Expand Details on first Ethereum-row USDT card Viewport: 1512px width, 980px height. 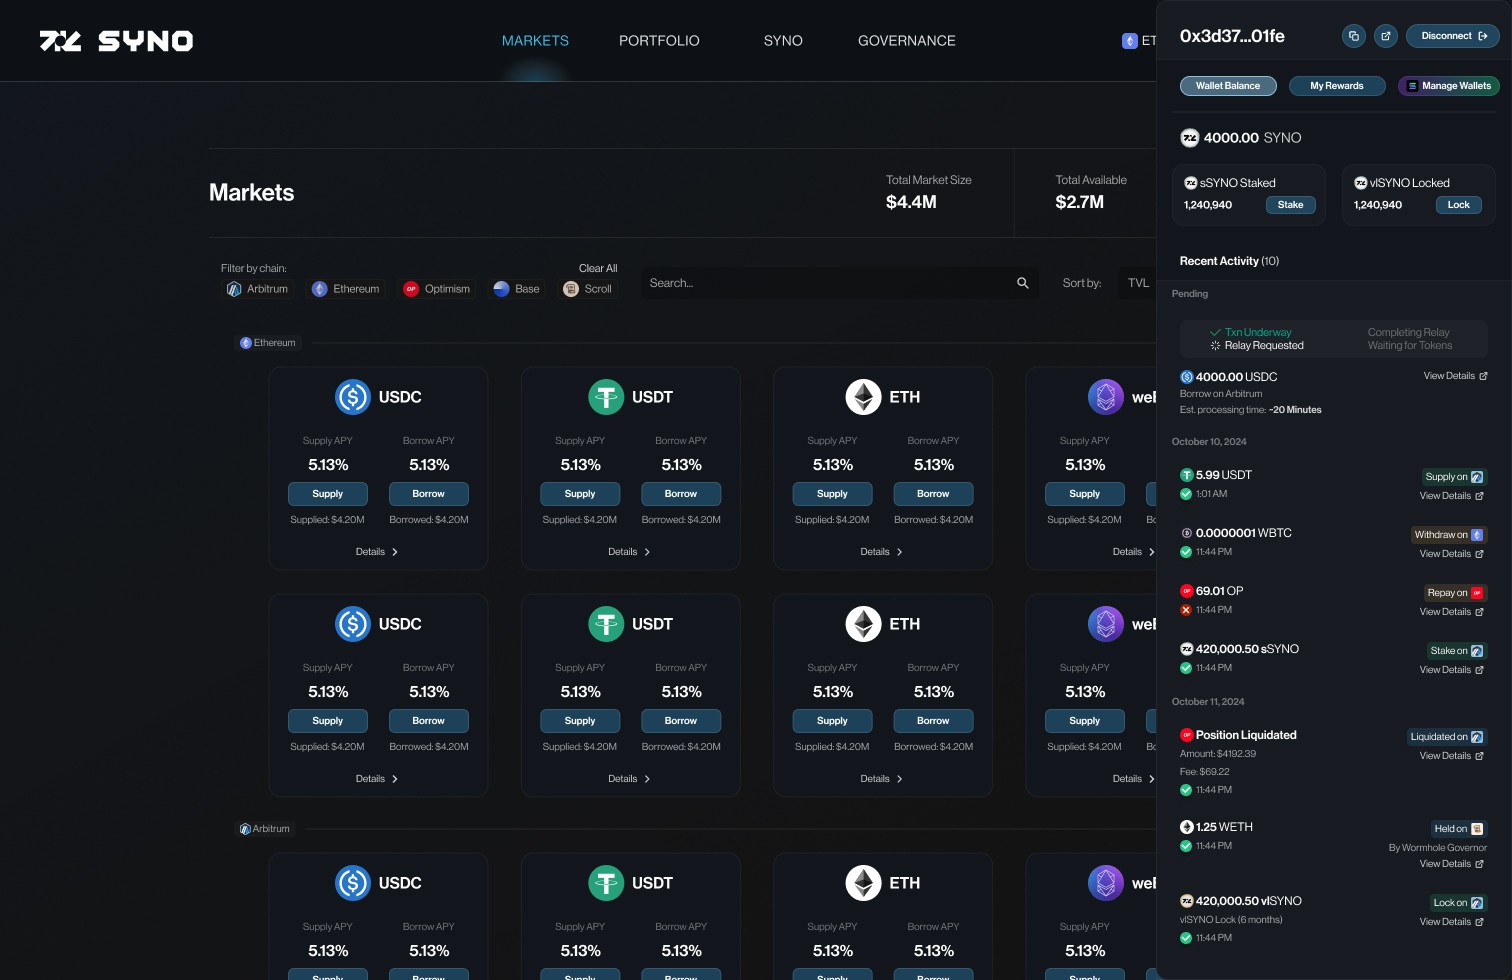(629, 552)
